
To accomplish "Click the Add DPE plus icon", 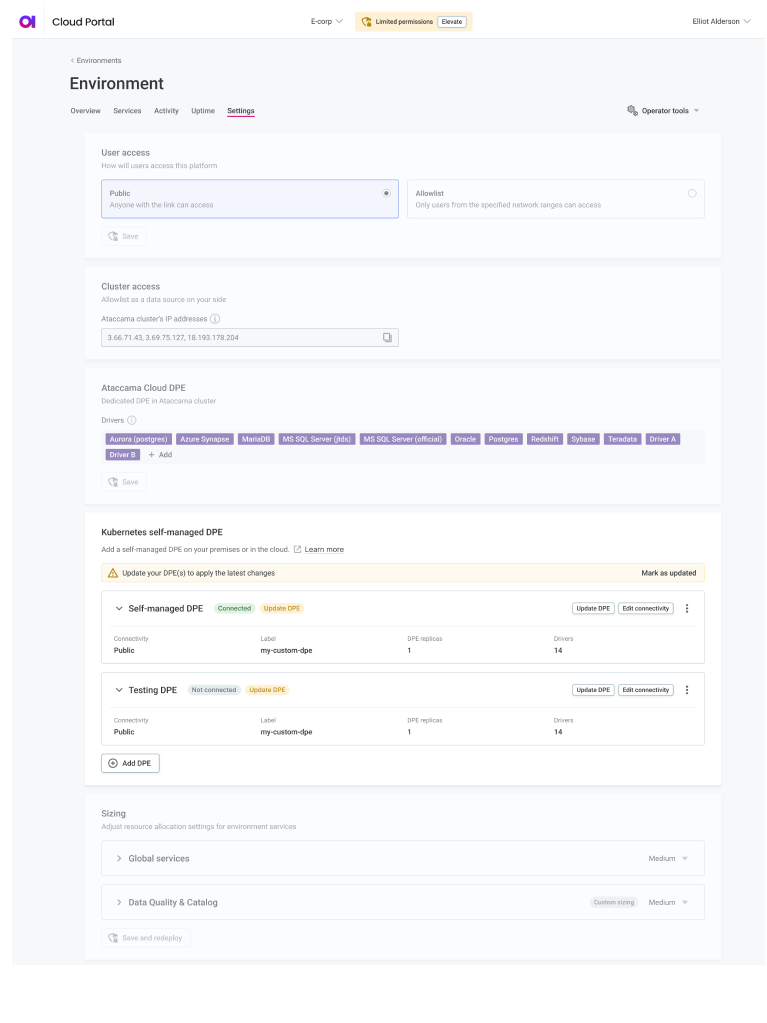I will pos(112,763).
